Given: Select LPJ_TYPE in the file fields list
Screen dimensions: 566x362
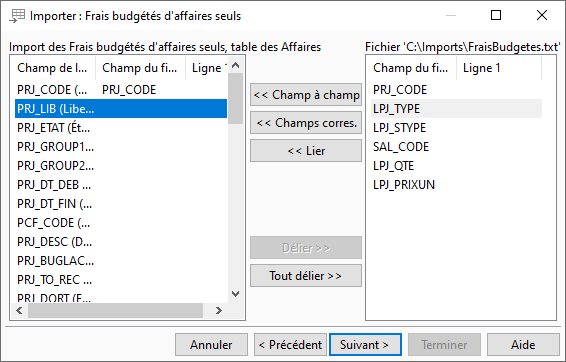Looking at the screenshot, I should coord(457,109).
